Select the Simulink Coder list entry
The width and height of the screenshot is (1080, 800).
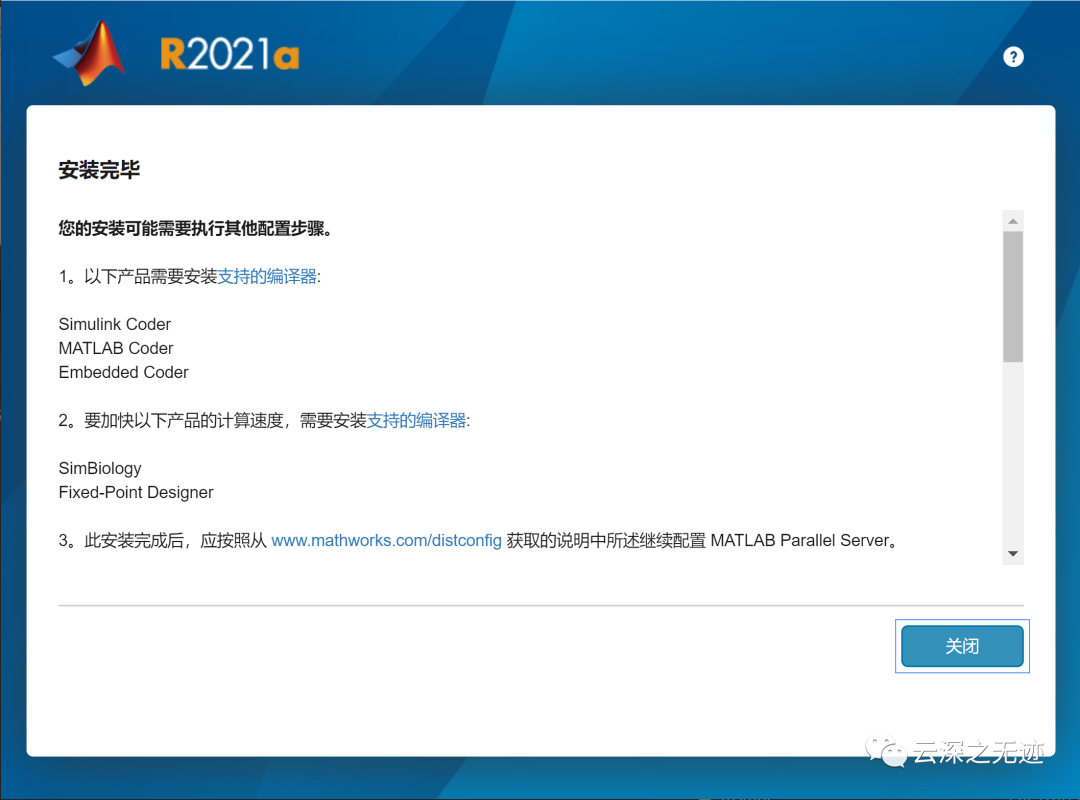[x=114, y=324]
